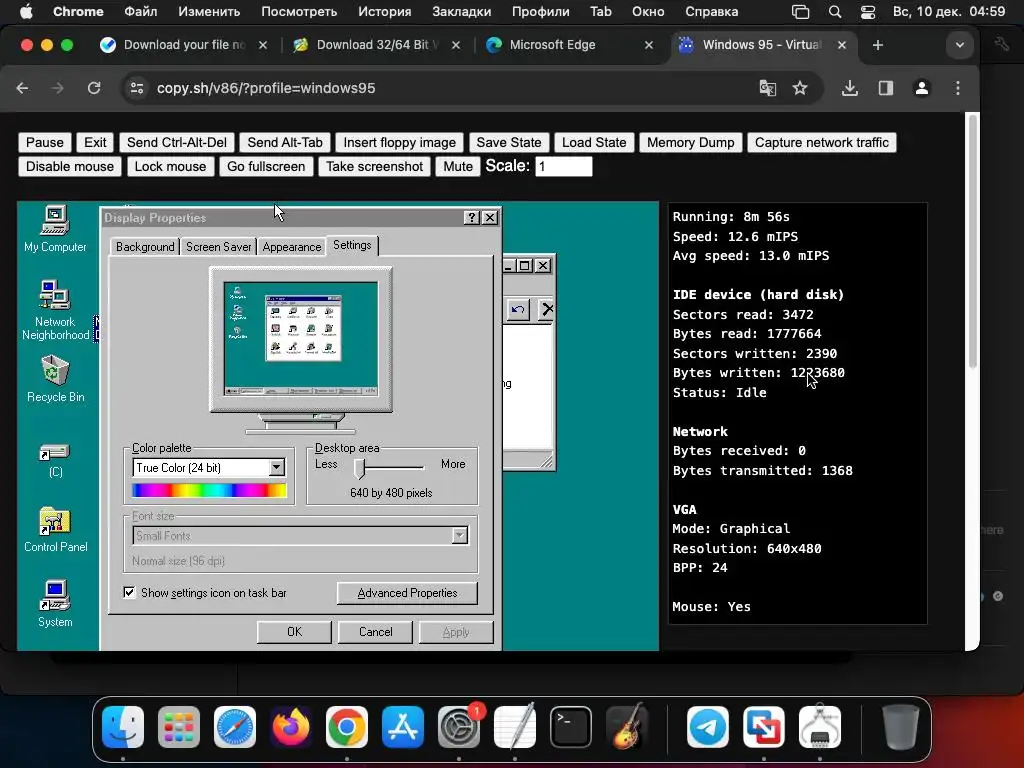The width and height of the screenshot is (1024, 768).
Task: Bookmark this page with the star icon
Action: click(x=800, y=88)
